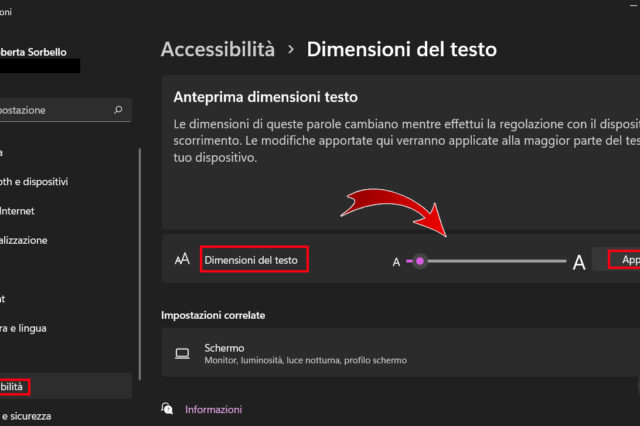
Task: Go back via the Accessibilità breadcrumb
Action: point(217,49)
